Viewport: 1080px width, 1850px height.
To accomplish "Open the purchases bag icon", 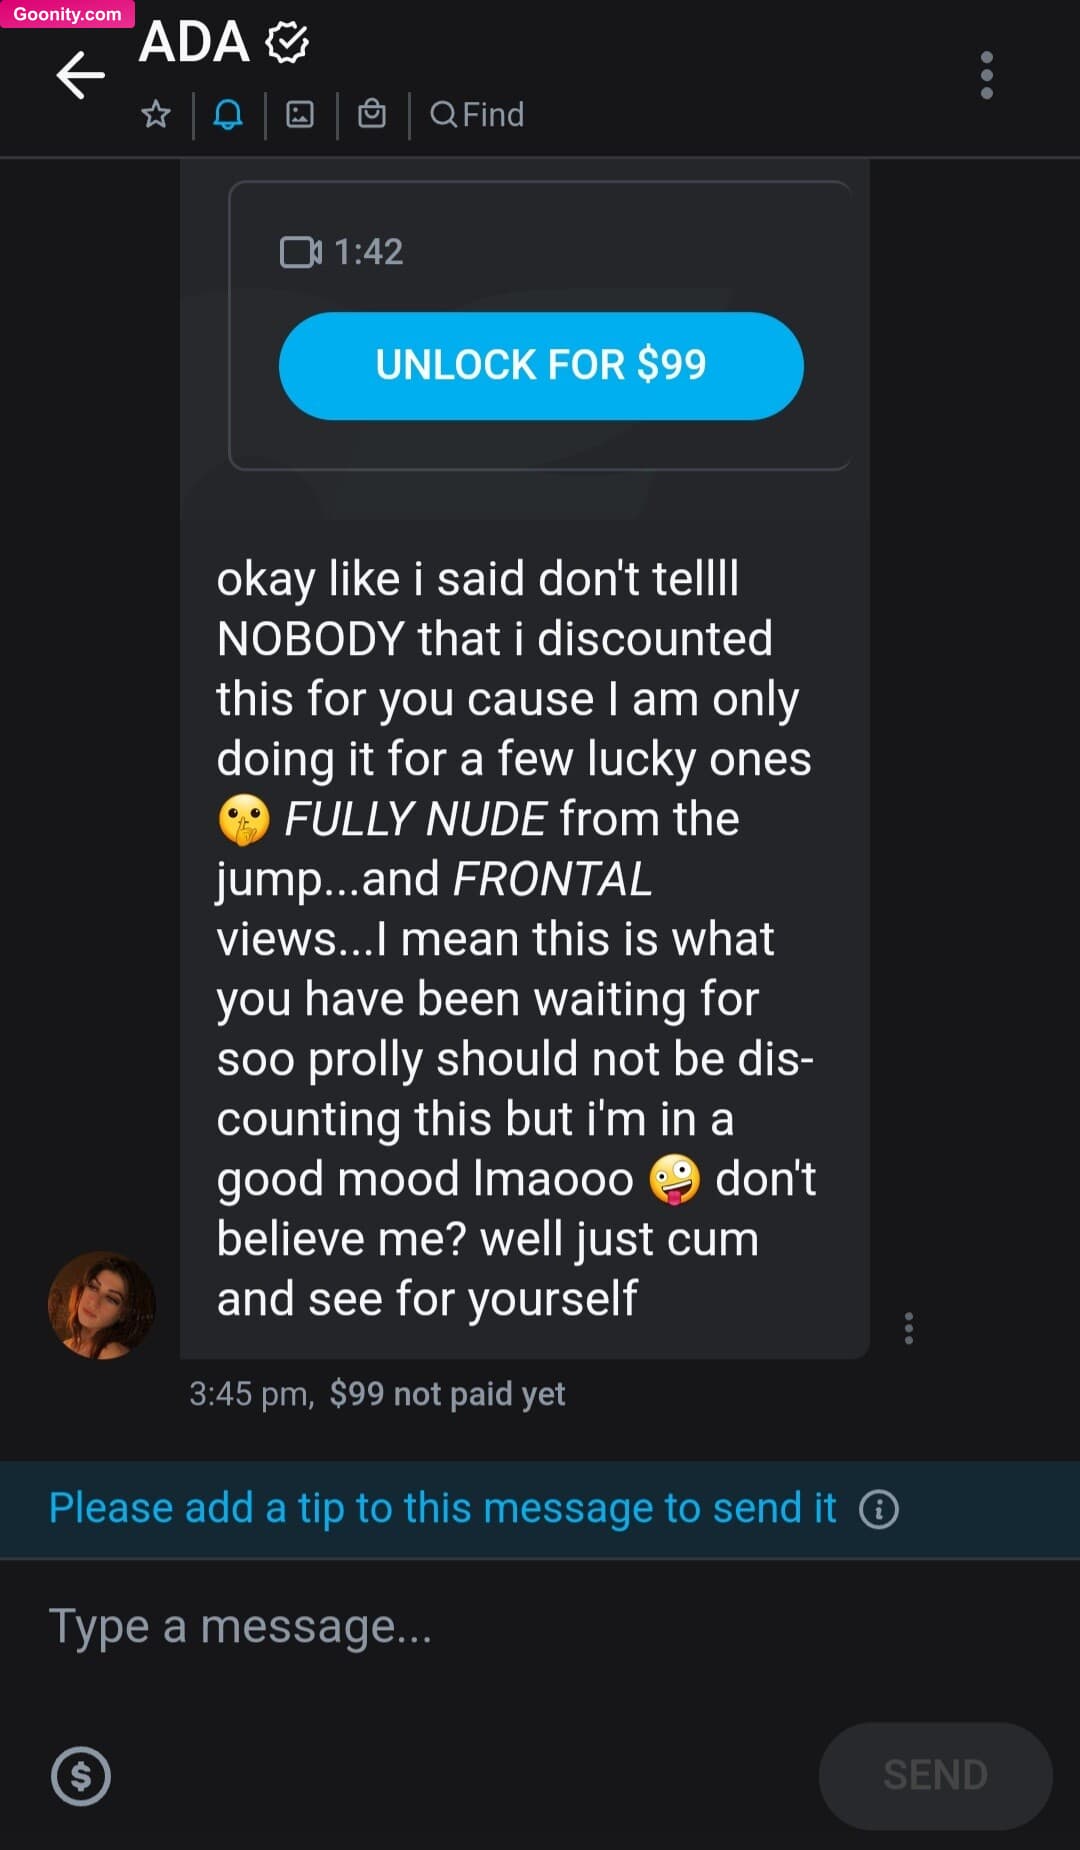I will [372, 114].
